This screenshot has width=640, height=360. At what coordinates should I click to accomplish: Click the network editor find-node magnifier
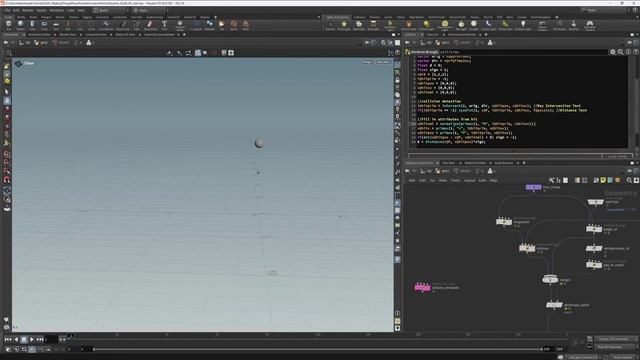click(x=629, y=180)
